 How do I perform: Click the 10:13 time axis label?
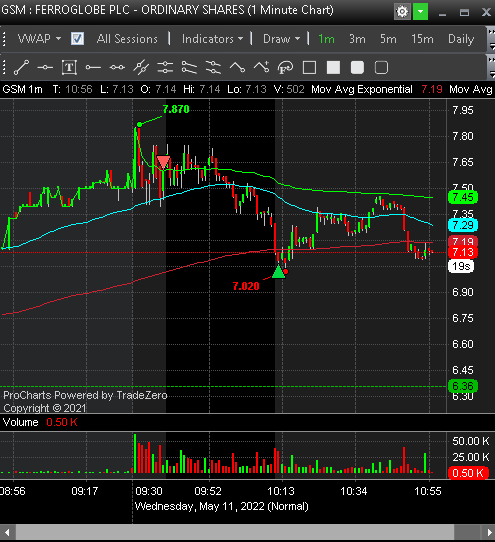click(281, 491)
